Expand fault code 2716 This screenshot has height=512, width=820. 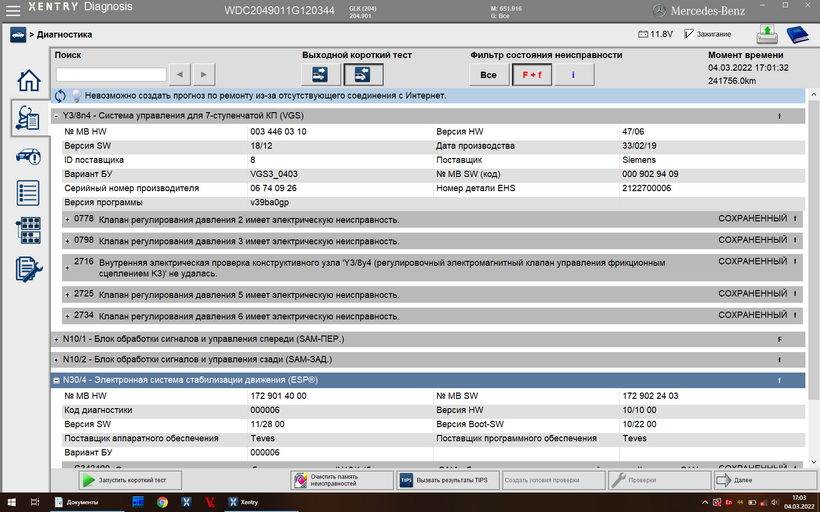[x=67, y=268]
